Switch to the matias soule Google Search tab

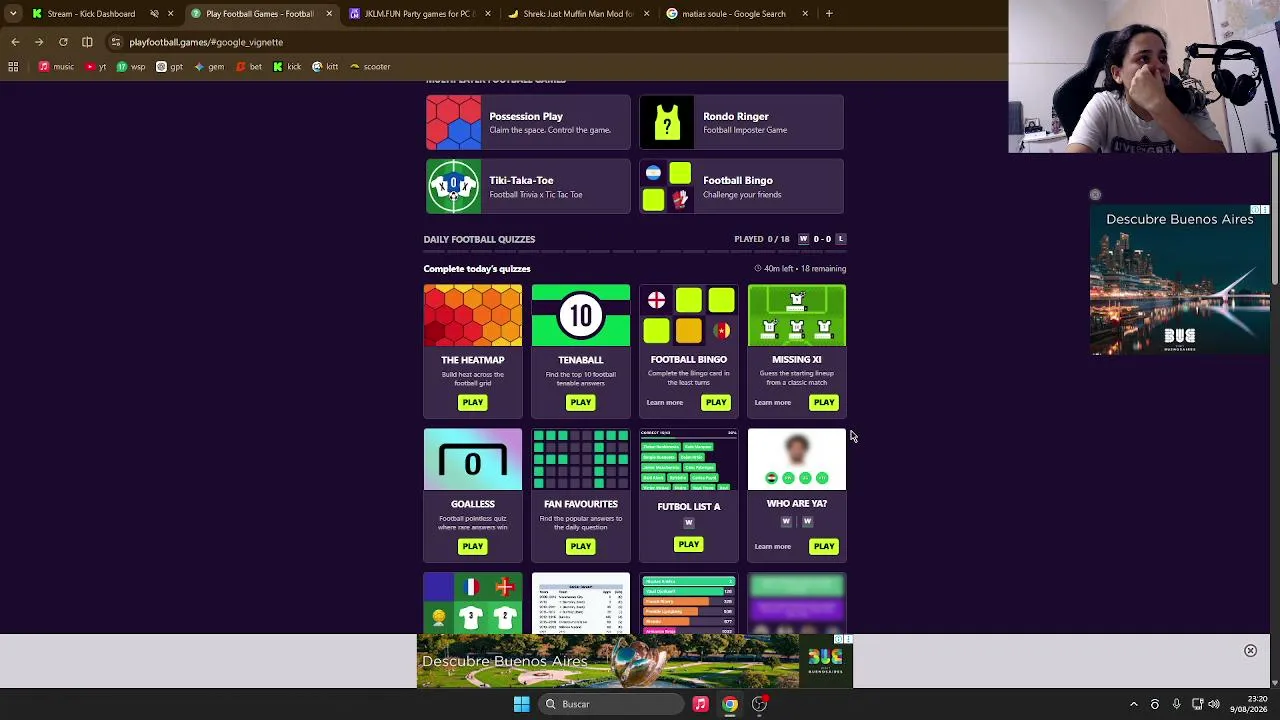733,14
